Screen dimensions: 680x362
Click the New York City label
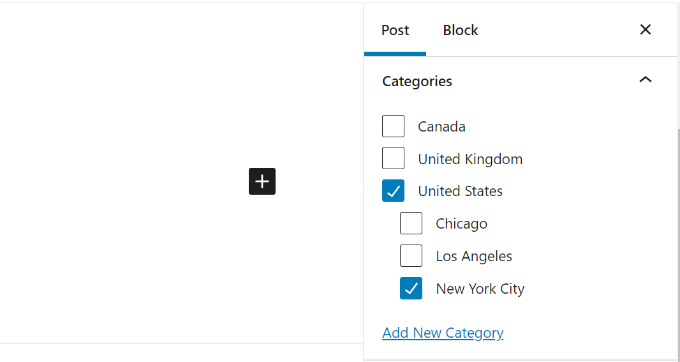click(480, 289)
